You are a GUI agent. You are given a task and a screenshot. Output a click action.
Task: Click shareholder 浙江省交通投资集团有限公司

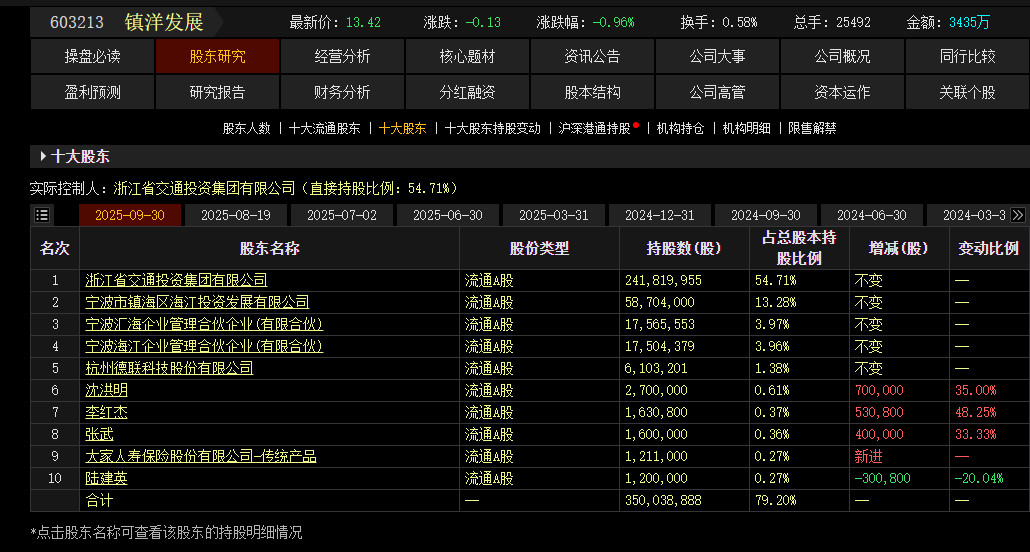176,281
